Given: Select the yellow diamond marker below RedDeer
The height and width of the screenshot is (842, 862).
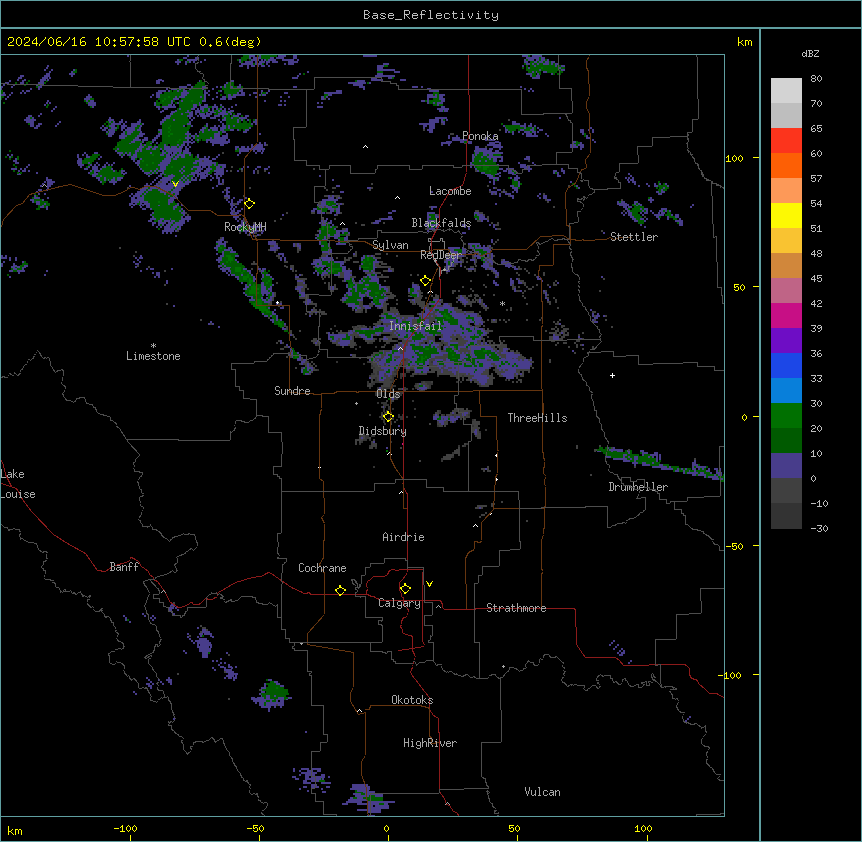Looking at the screenshot, I should [425, 281].
